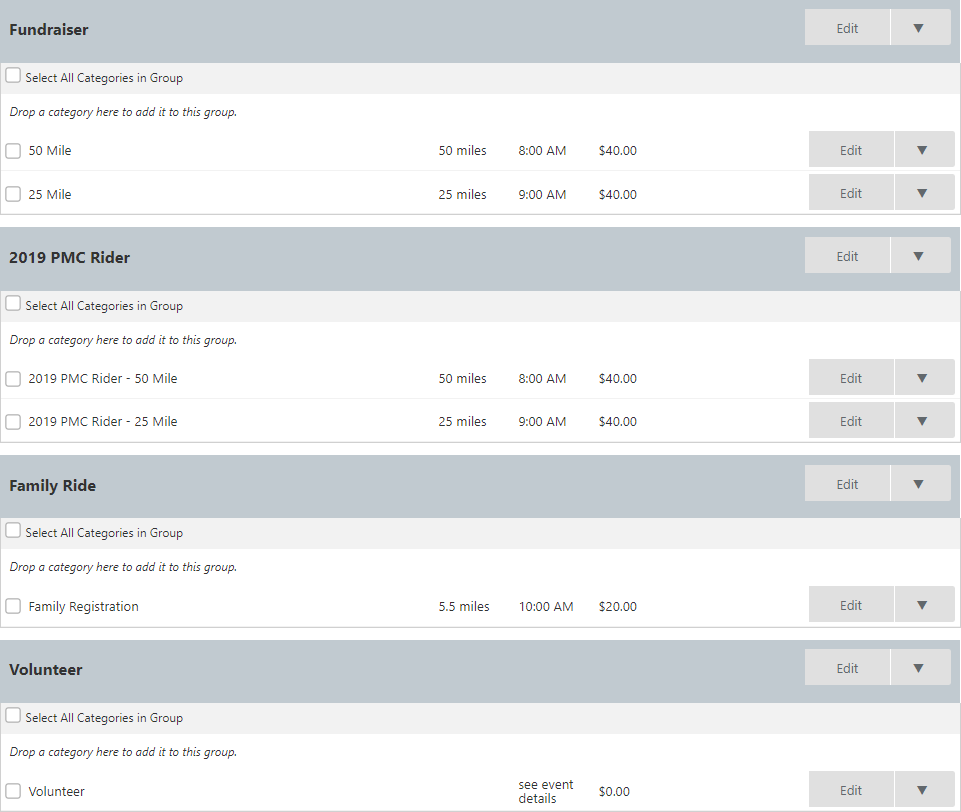Tick the 50 Mile category checkbox
Viewport: 961px width, 812px height.
click(13, 151)
